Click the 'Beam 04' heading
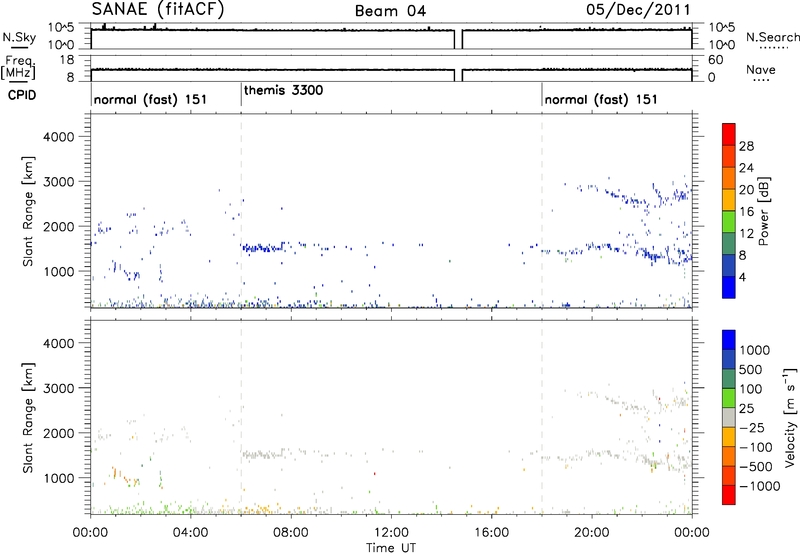This screenshot has height=554, width=800. [x=390, y=11]
